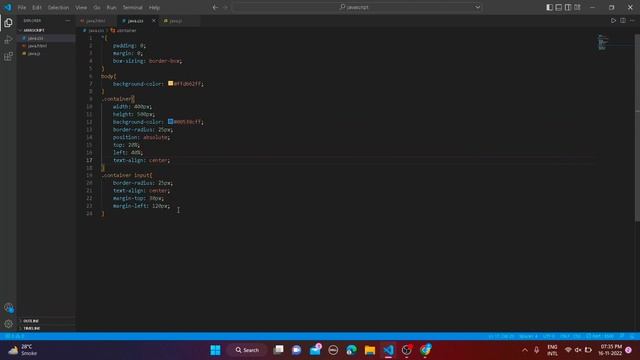Open the Explorer view in activity bar
640x360 pixels.
8,23
